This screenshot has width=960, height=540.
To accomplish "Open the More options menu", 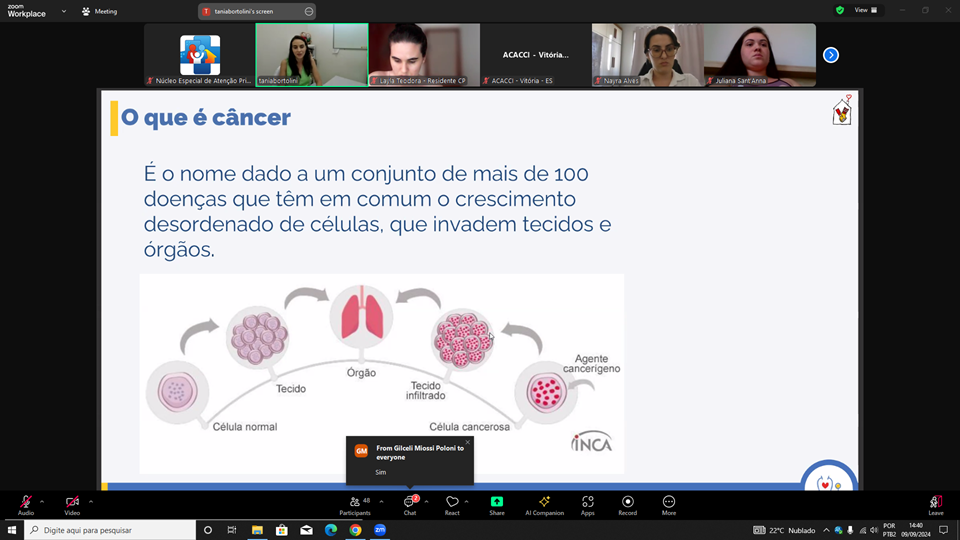I will pos(669,504).
